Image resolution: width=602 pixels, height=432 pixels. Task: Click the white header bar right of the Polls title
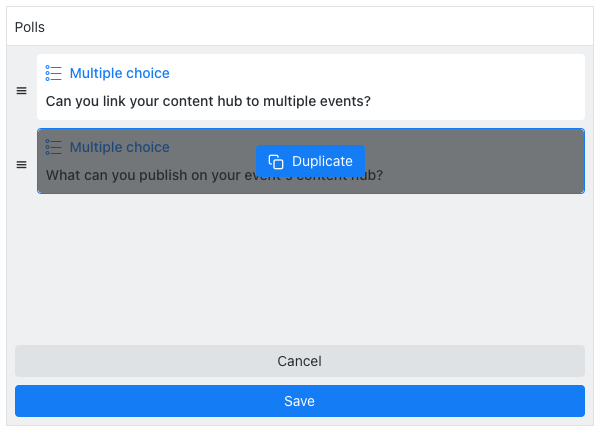click(319, 26)
